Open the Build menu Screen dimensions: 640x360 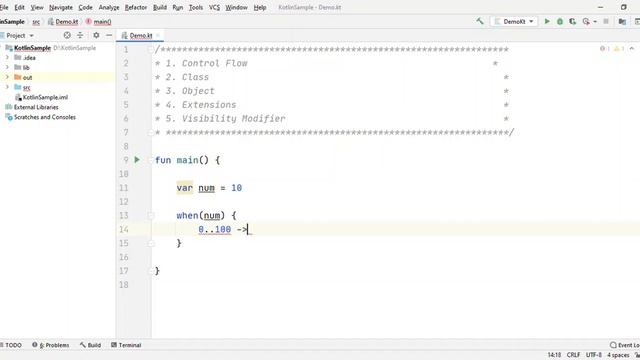pyautogui.click(x=160, y=7)
